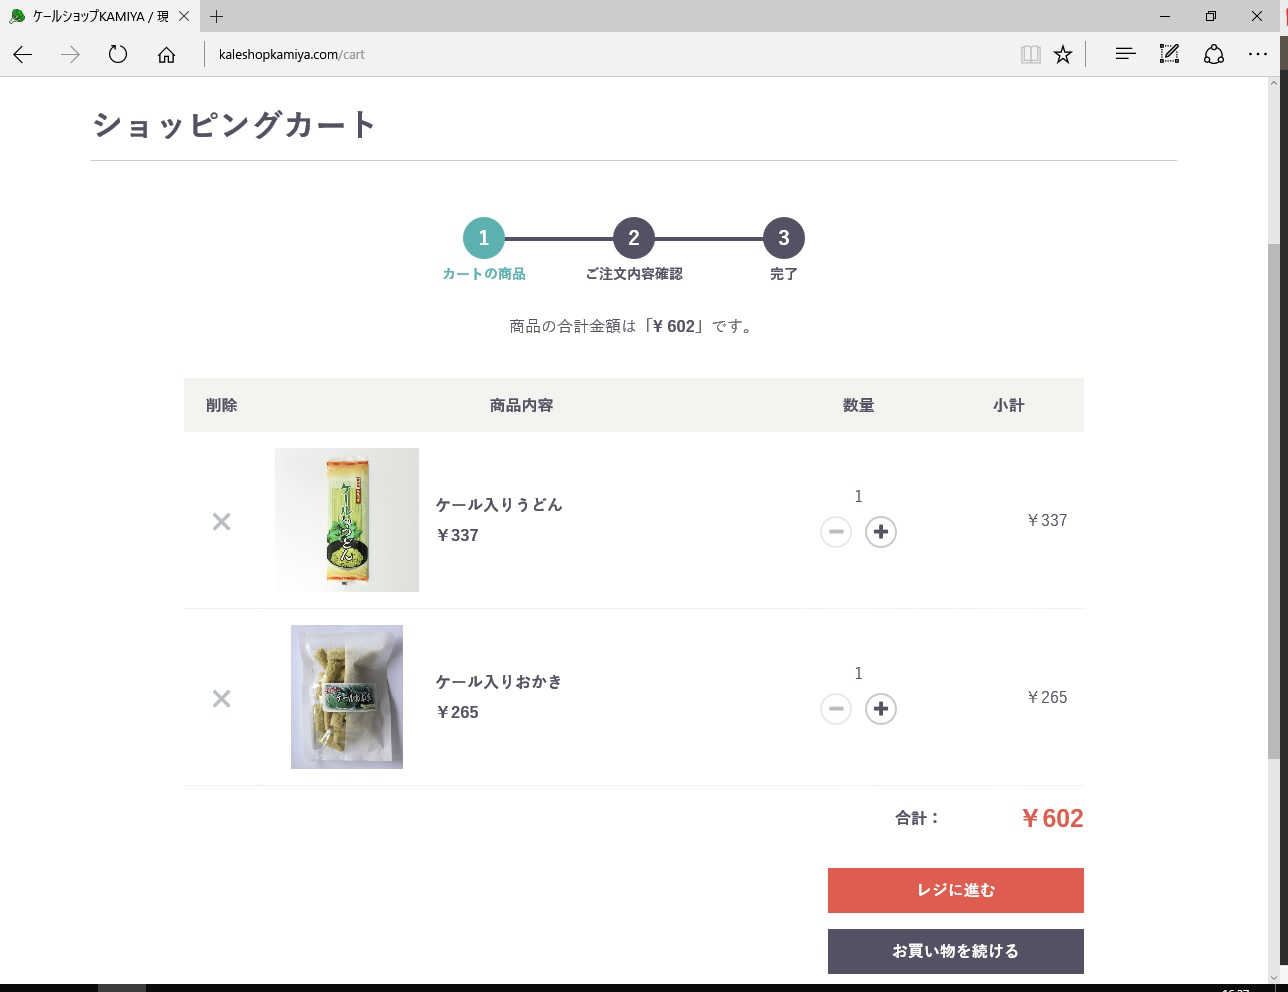Image resolution: width=1288 pixels, height=992 pixels.
Task: Click the レジに進む checkout button
Action: [x=955, y=890]
